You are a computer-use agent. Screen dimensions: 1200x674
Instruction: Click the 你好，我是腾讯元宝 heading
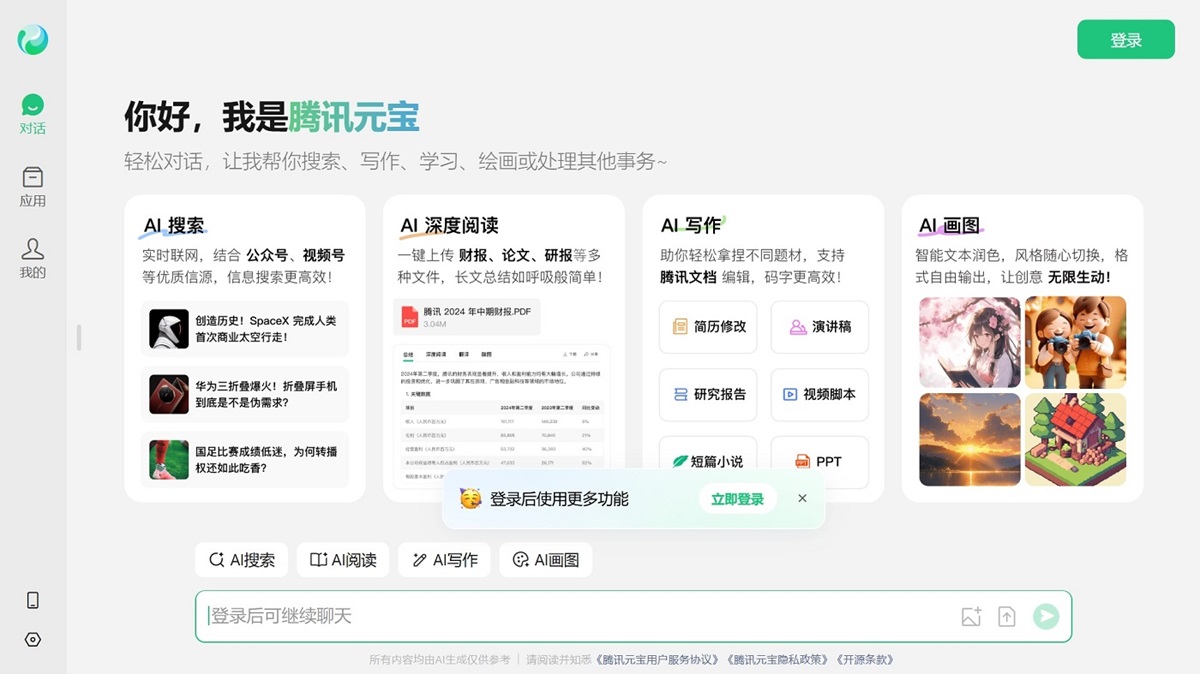272,117
